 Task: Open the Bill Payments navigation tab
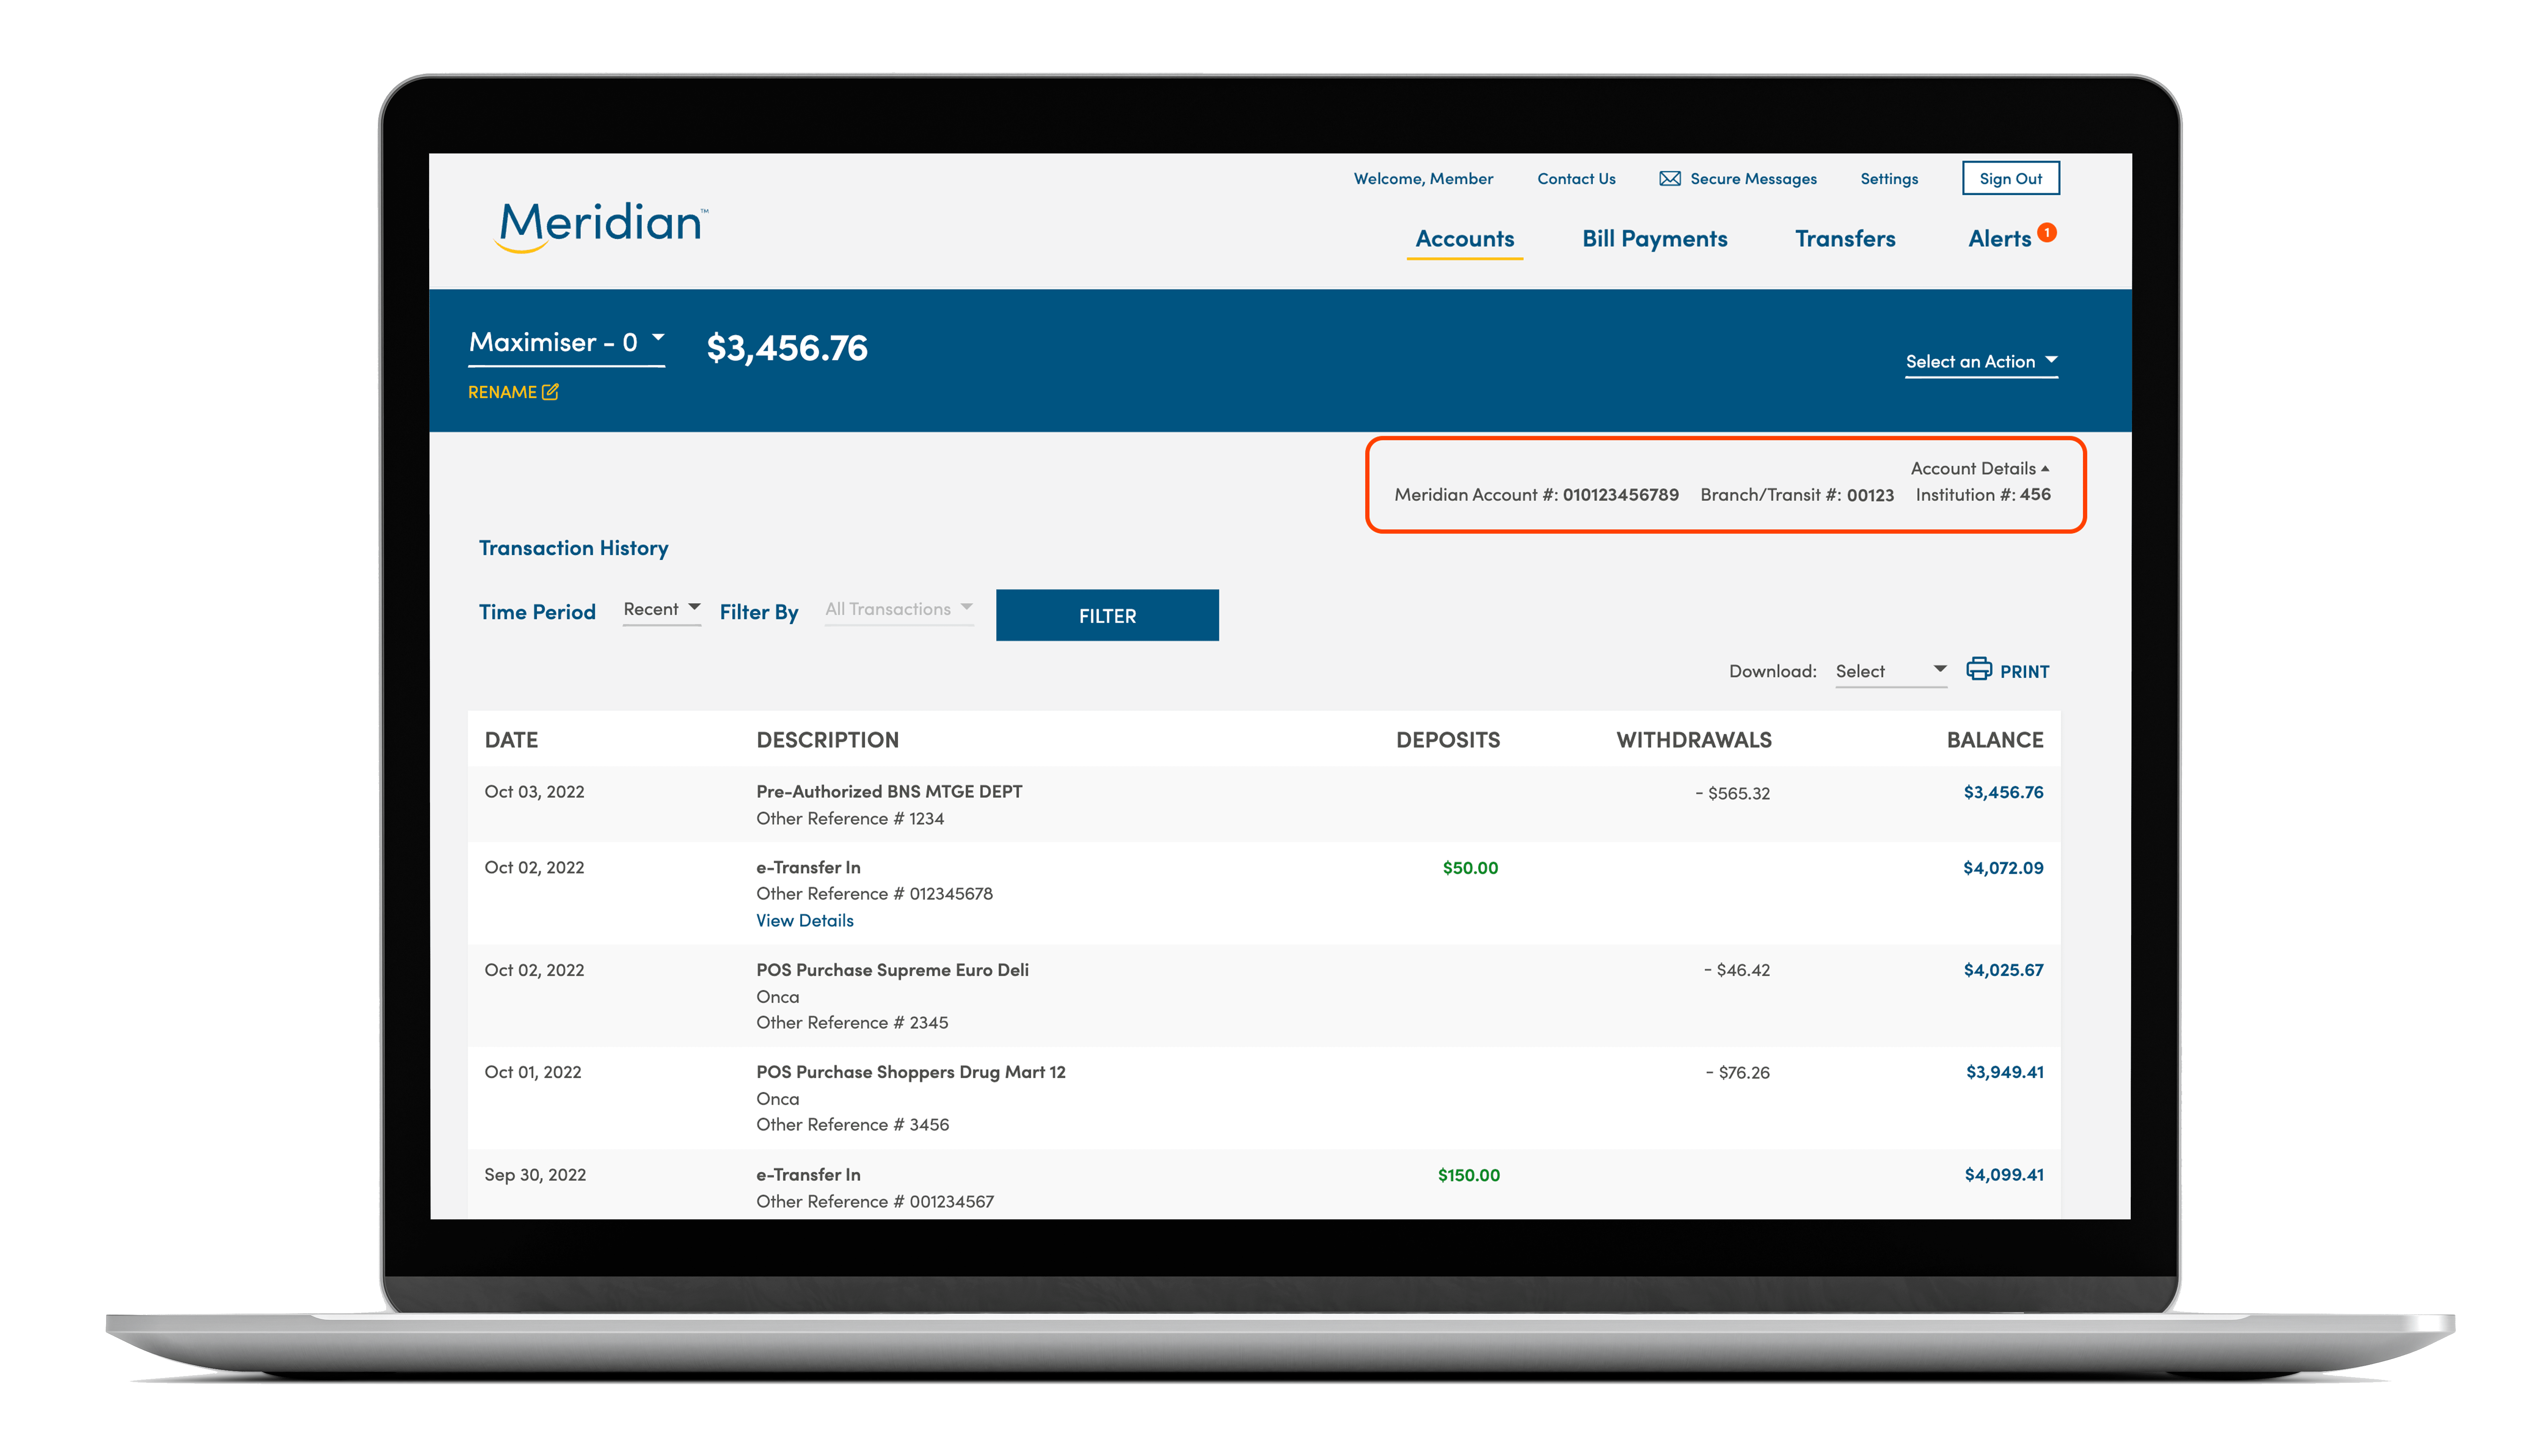coord(1653,238)
